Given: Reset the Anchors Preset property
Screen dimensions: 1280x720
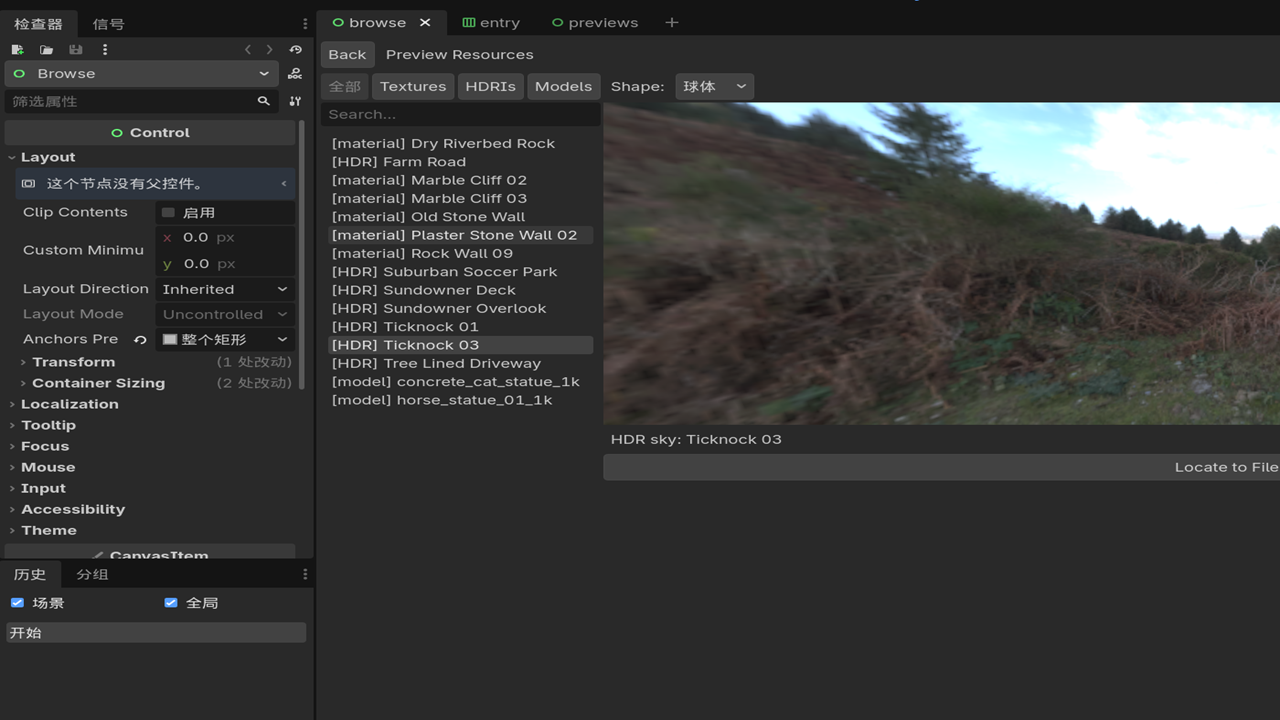Looking at the screenshot, I should click(140, 340).
